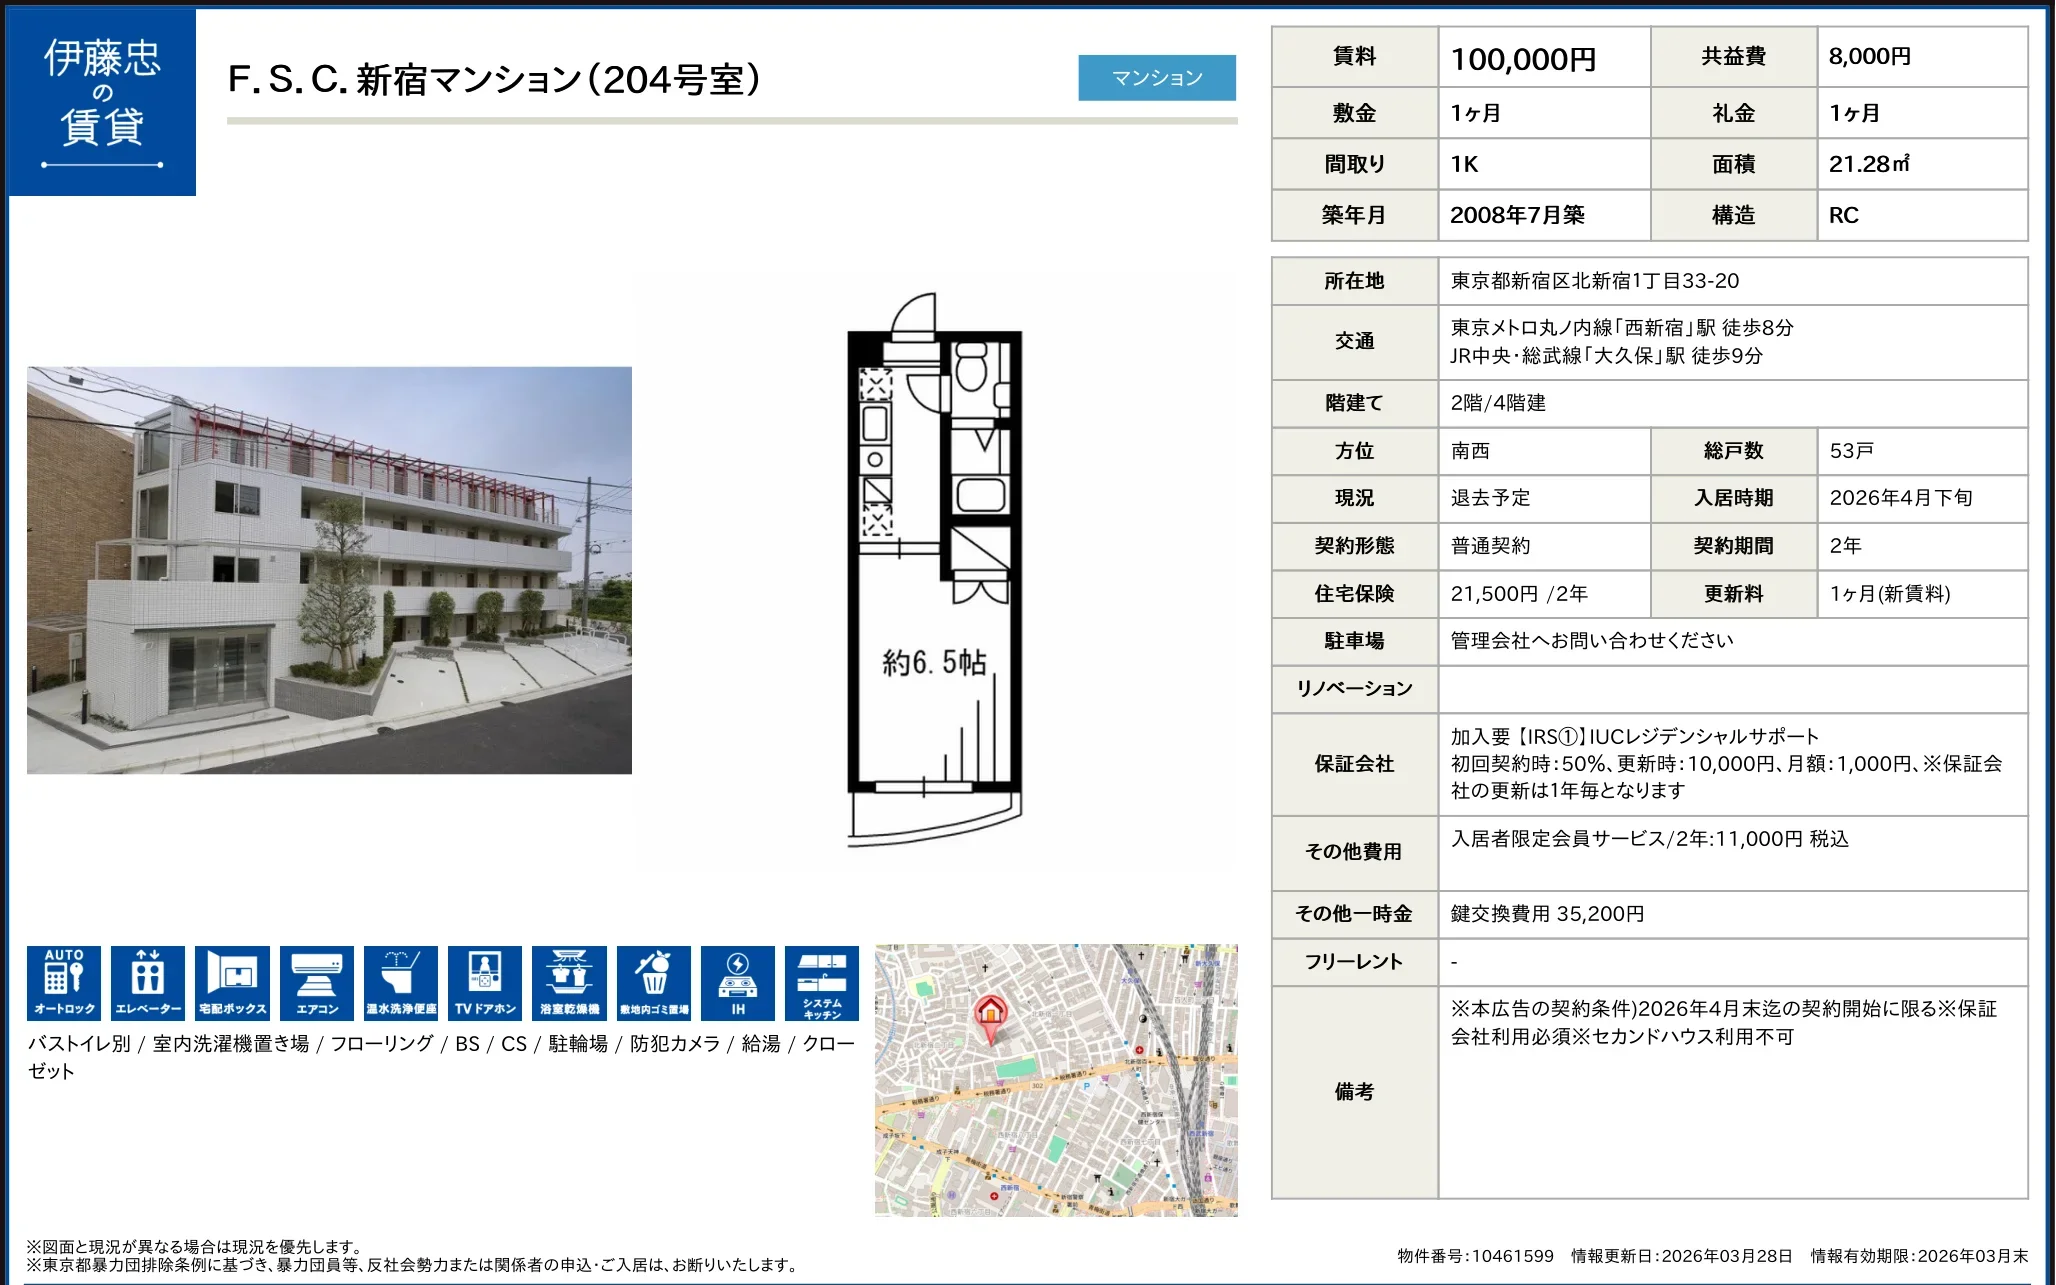Screen dimensions: 2056x1285
Task: Click the マンション property type badge
Action: [x=1157, y=77]
